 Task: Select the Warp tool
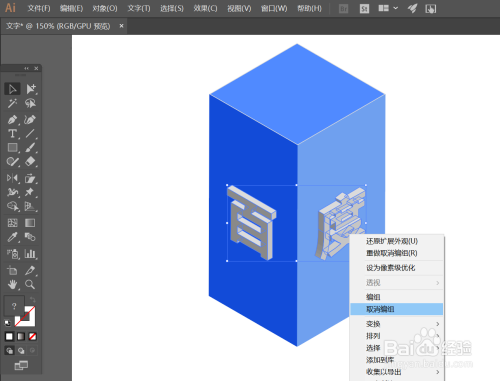pyautogui.click(x=12, y=192)
